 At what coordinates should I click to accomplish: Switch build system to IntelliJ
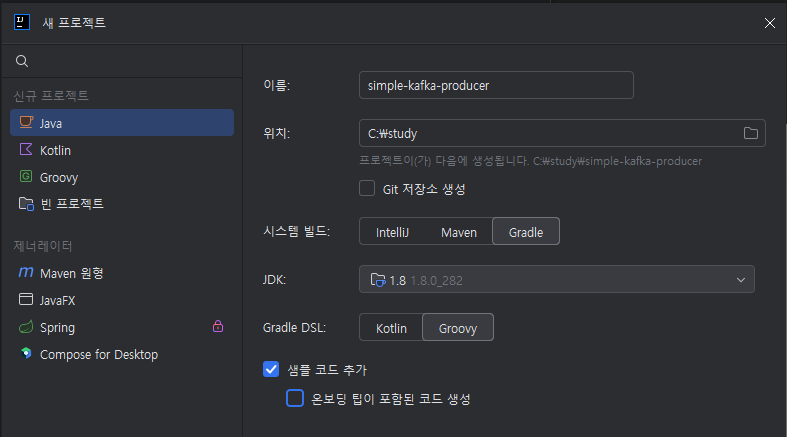pos(393,232)
